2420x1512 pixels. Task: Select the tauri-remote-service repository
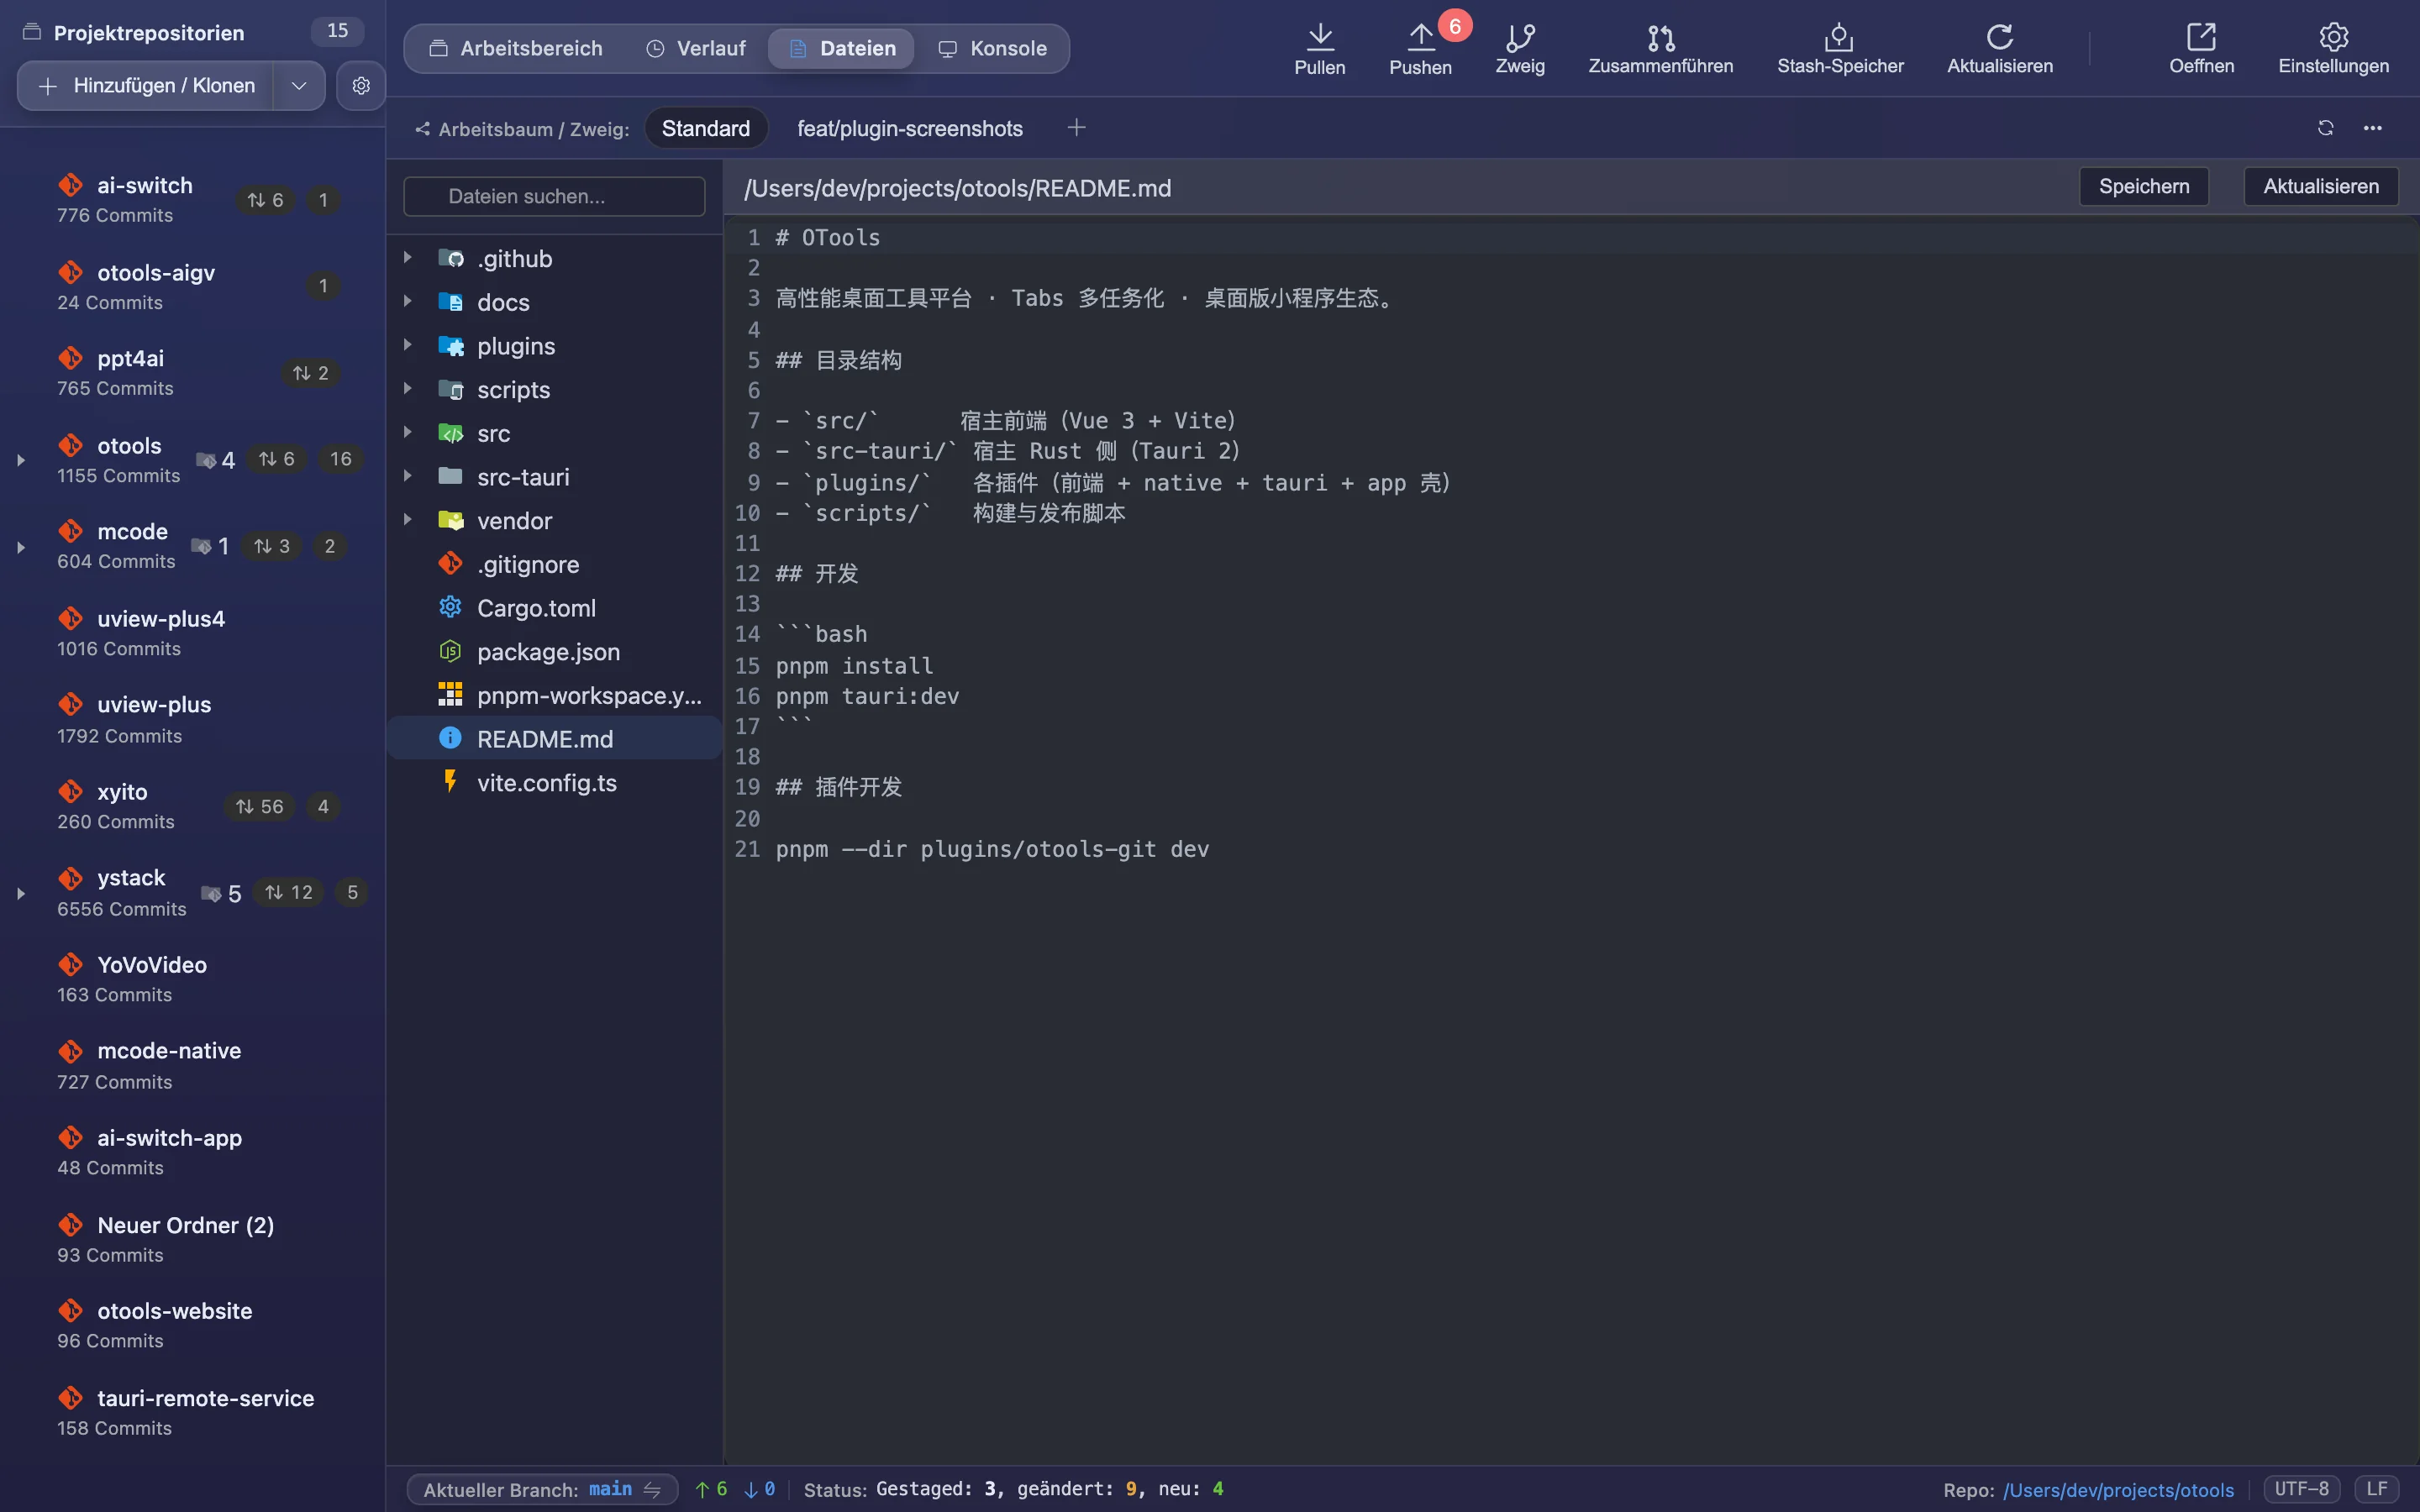pyautogui.click(x=192, y=1412)
